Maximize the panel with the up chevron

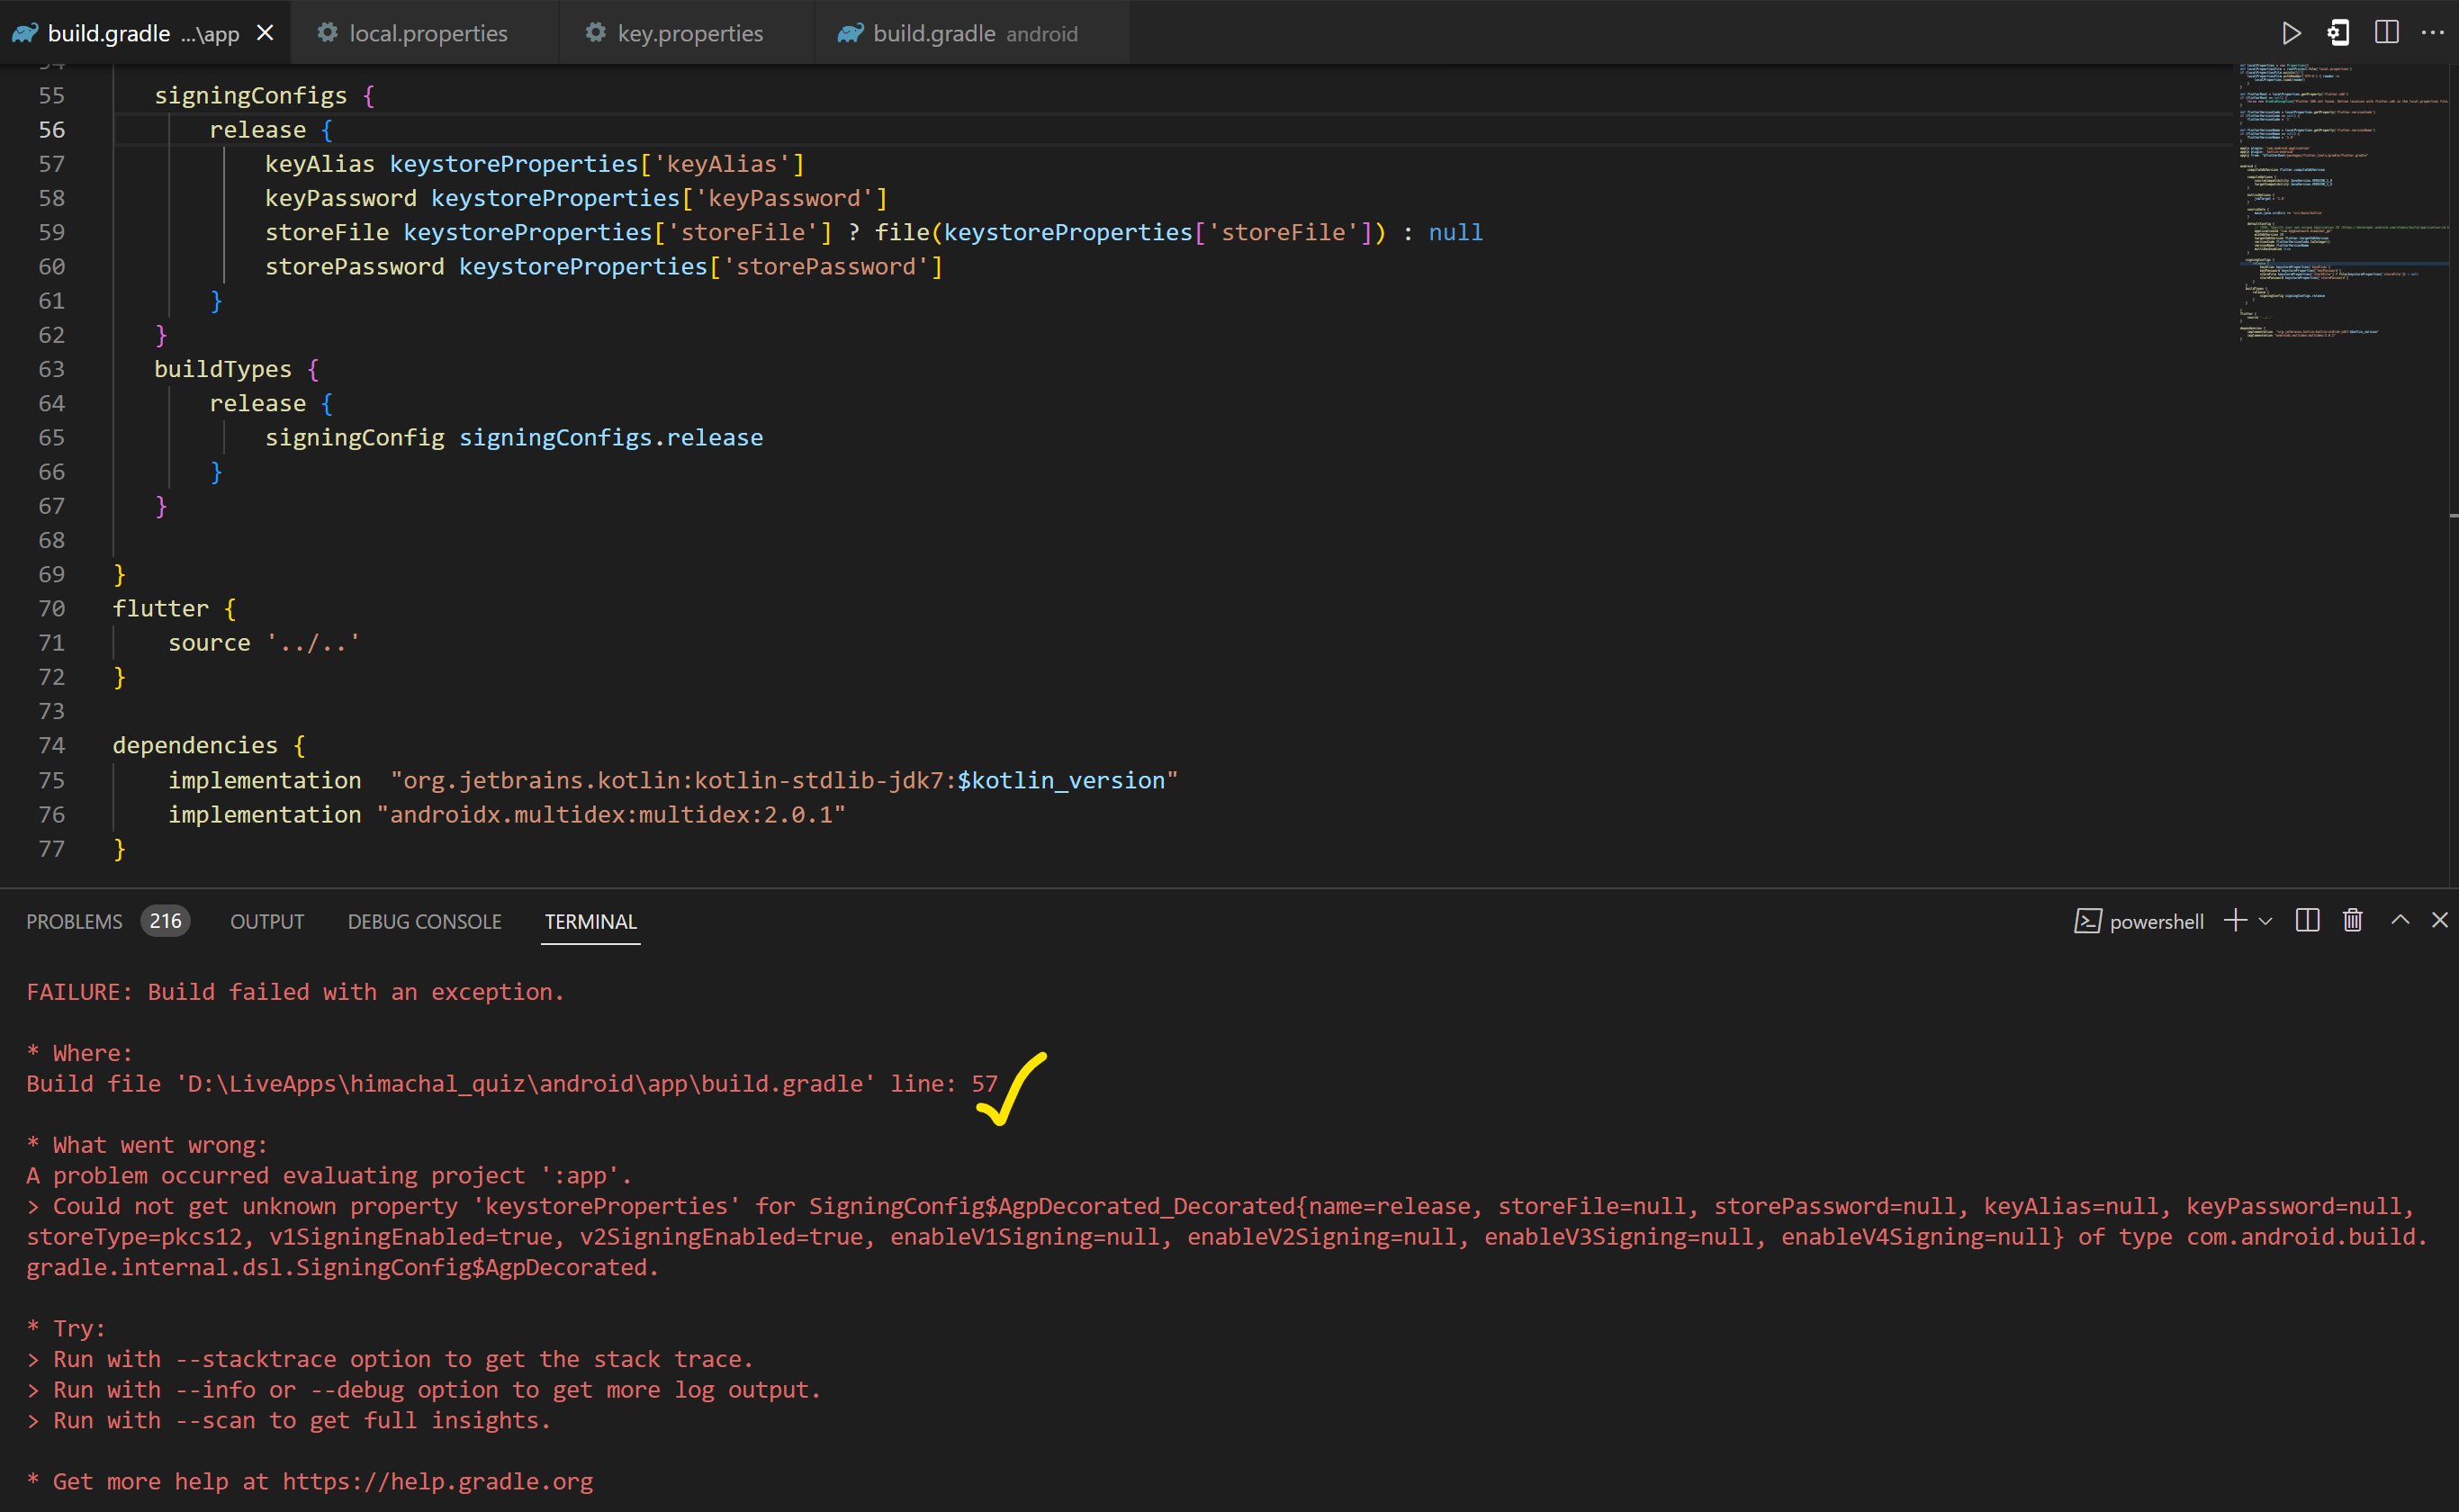pos(2399,920)
